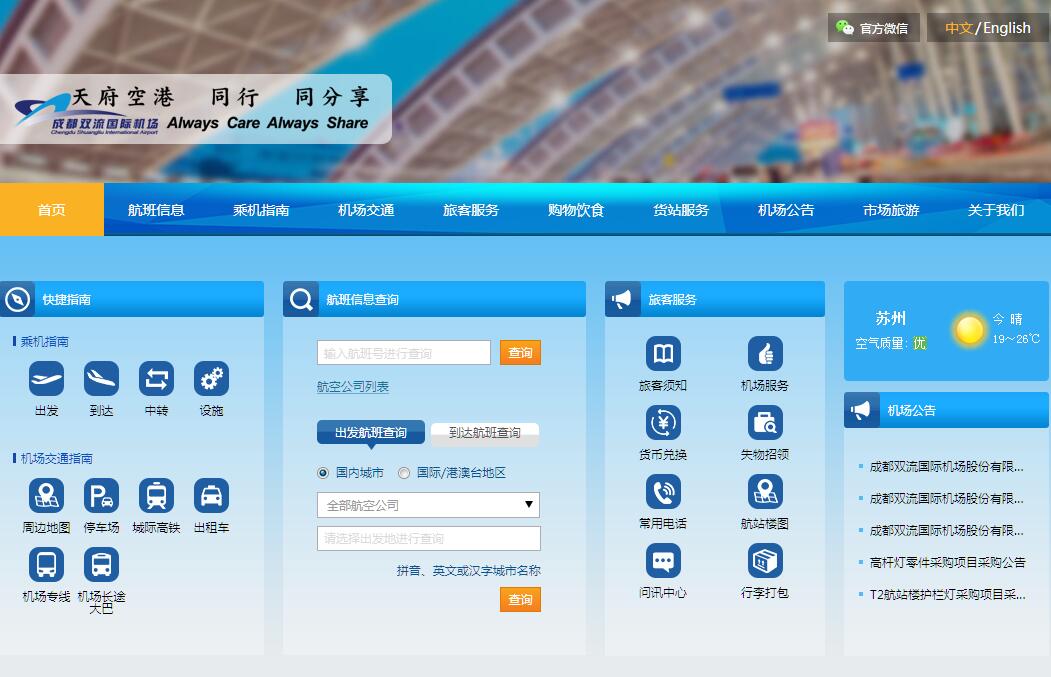The width and height of the screenshot is (1051, 677).
Task: Click the megaphone icon beside 机场公告
Action: (860, 410)
